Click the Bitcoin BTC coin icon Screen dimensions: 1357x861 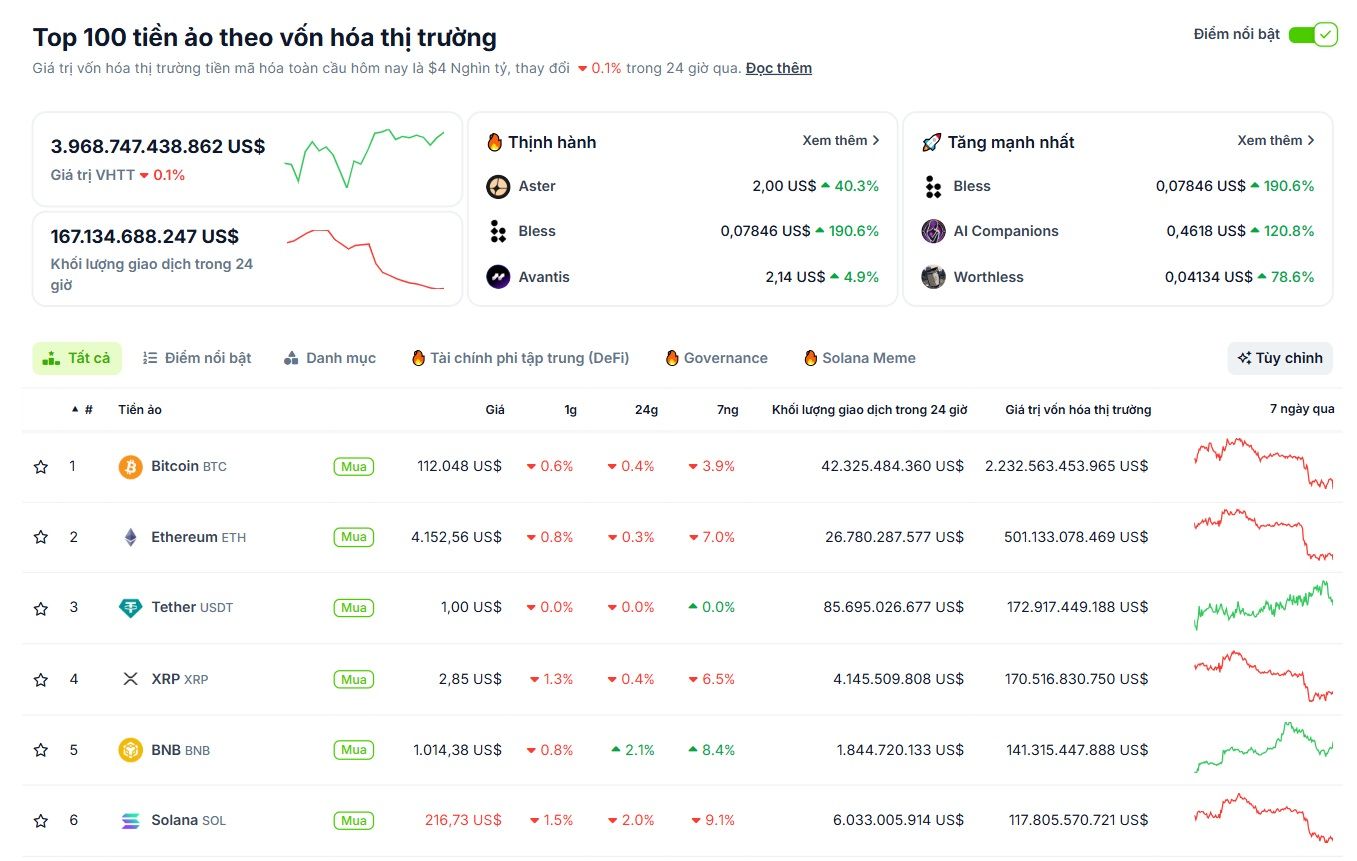pos(129,466)
